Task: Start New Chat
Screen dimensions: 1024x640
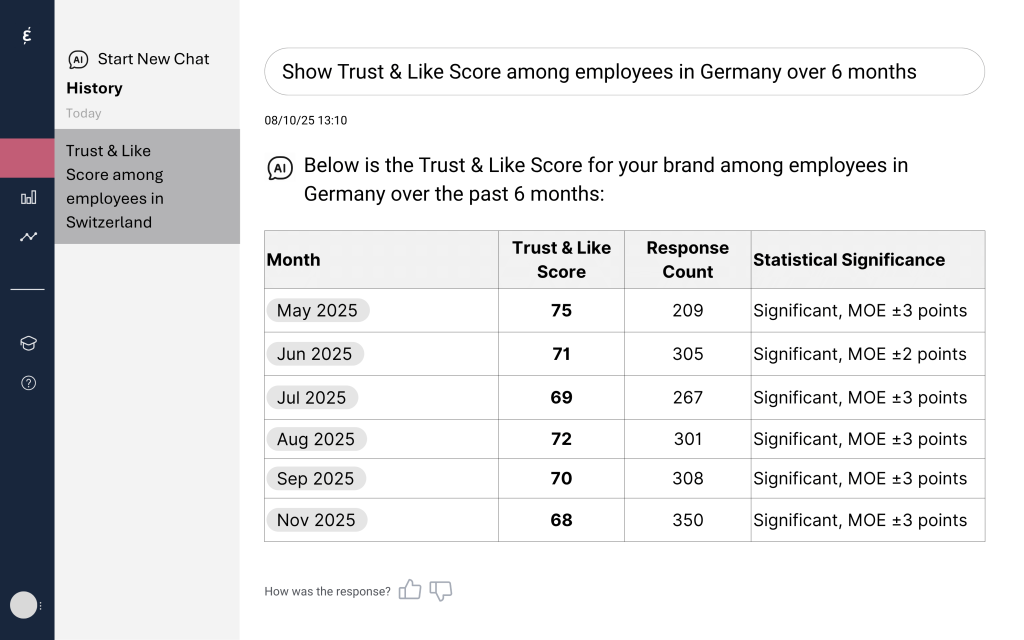Action: point(153,59)
